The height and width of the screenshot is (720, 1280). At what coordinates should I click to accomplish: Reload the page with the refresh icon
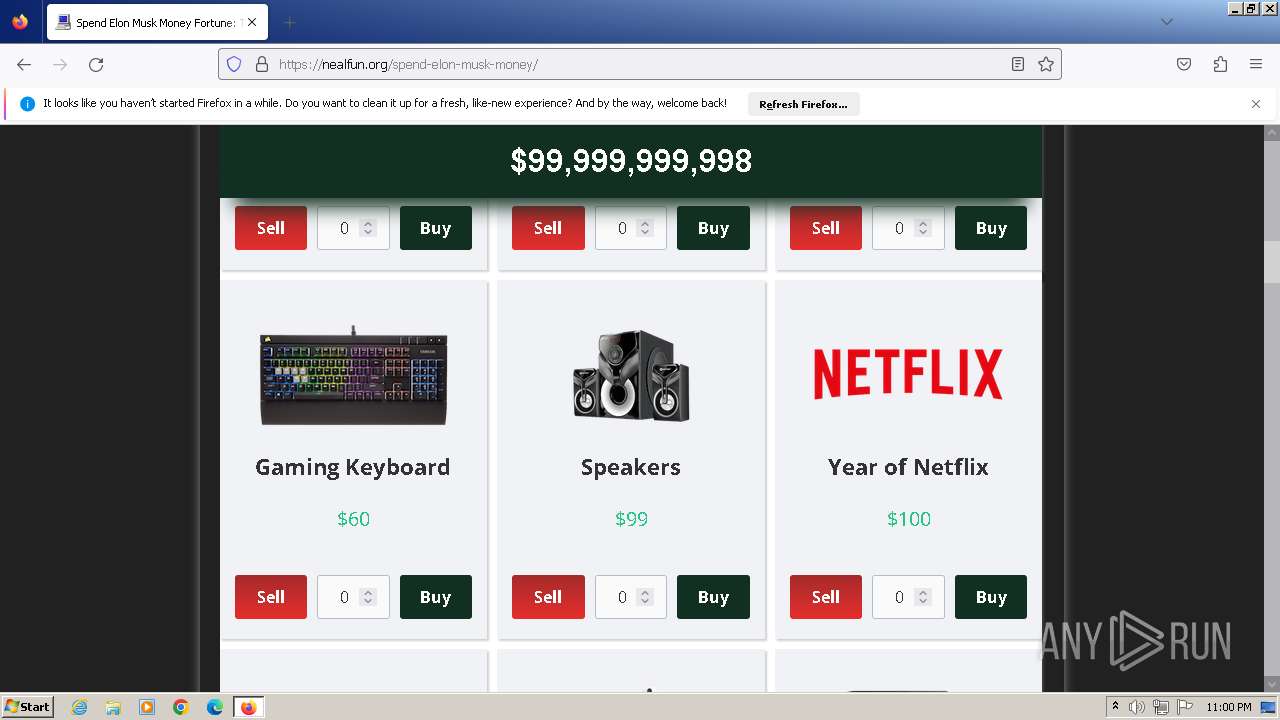(x=96, y=64)
